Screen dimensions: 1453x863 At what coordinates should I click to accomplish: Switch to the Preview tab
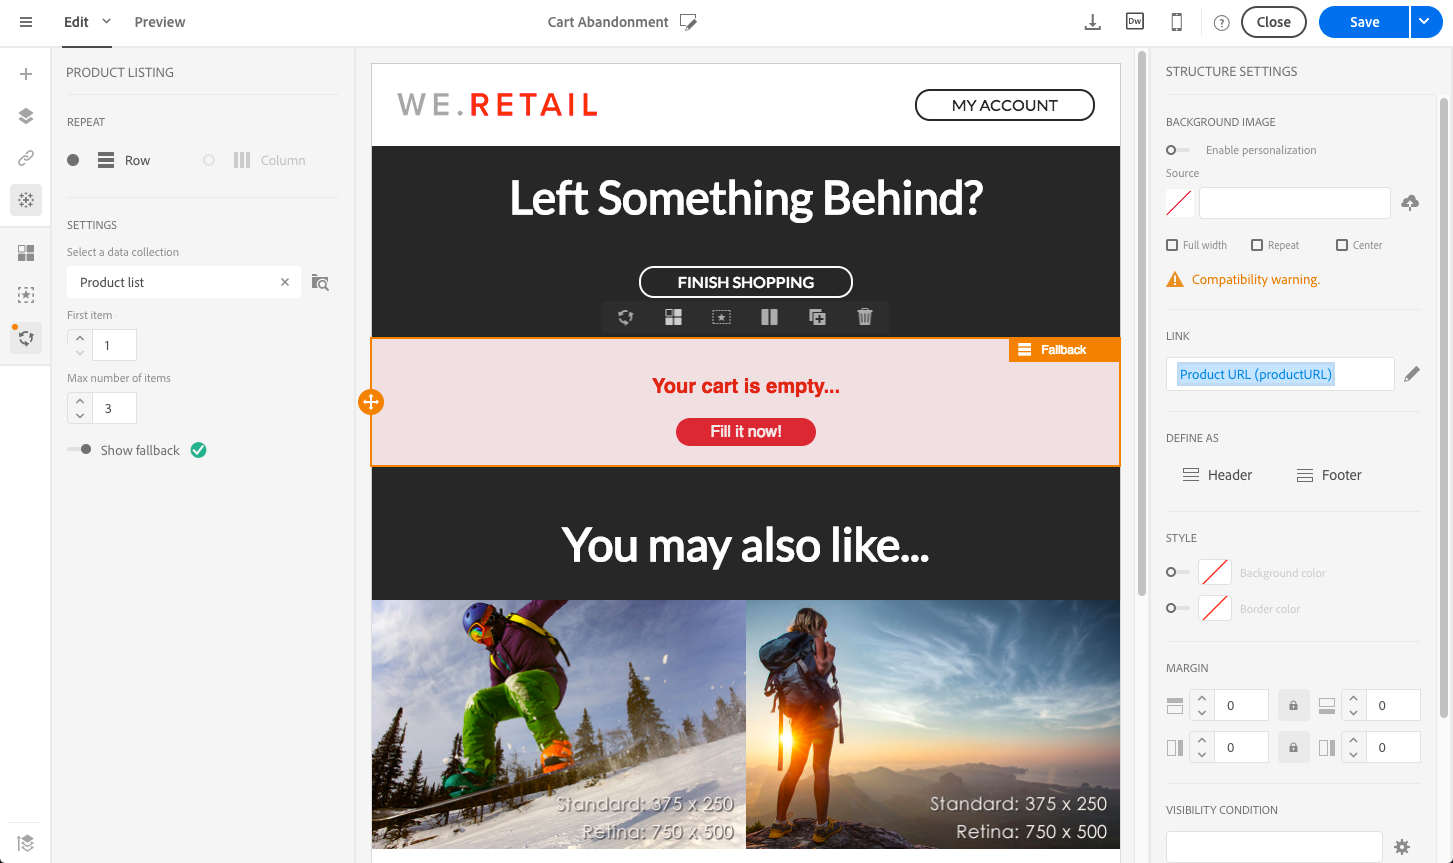(160, 22)
